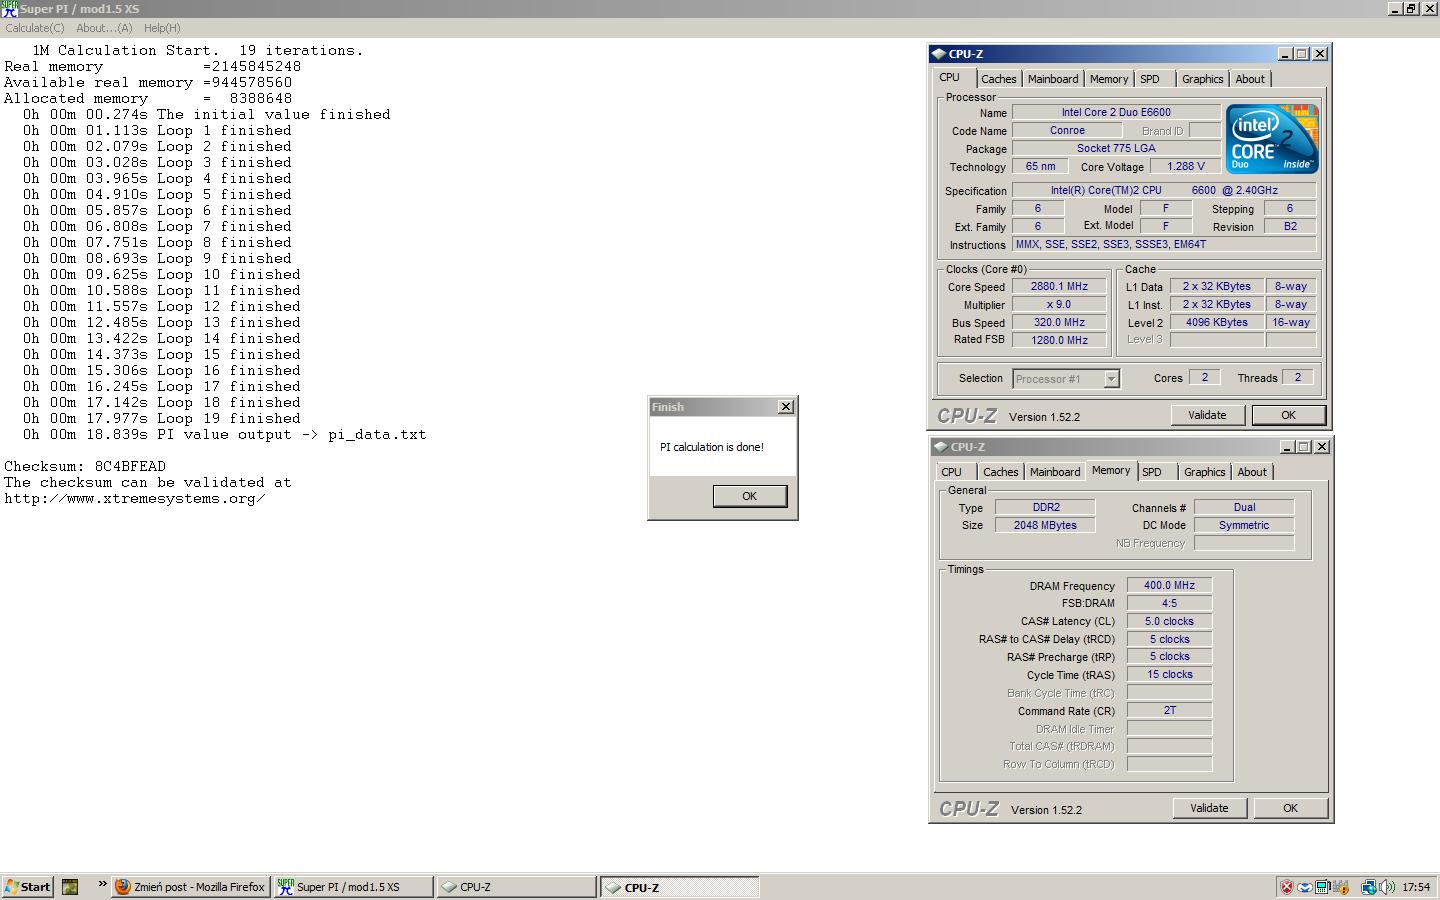The width and height of the screenshot is (1440, 900).
Task: Click the Super PI title bar icon
Action: tap(9, 9)
